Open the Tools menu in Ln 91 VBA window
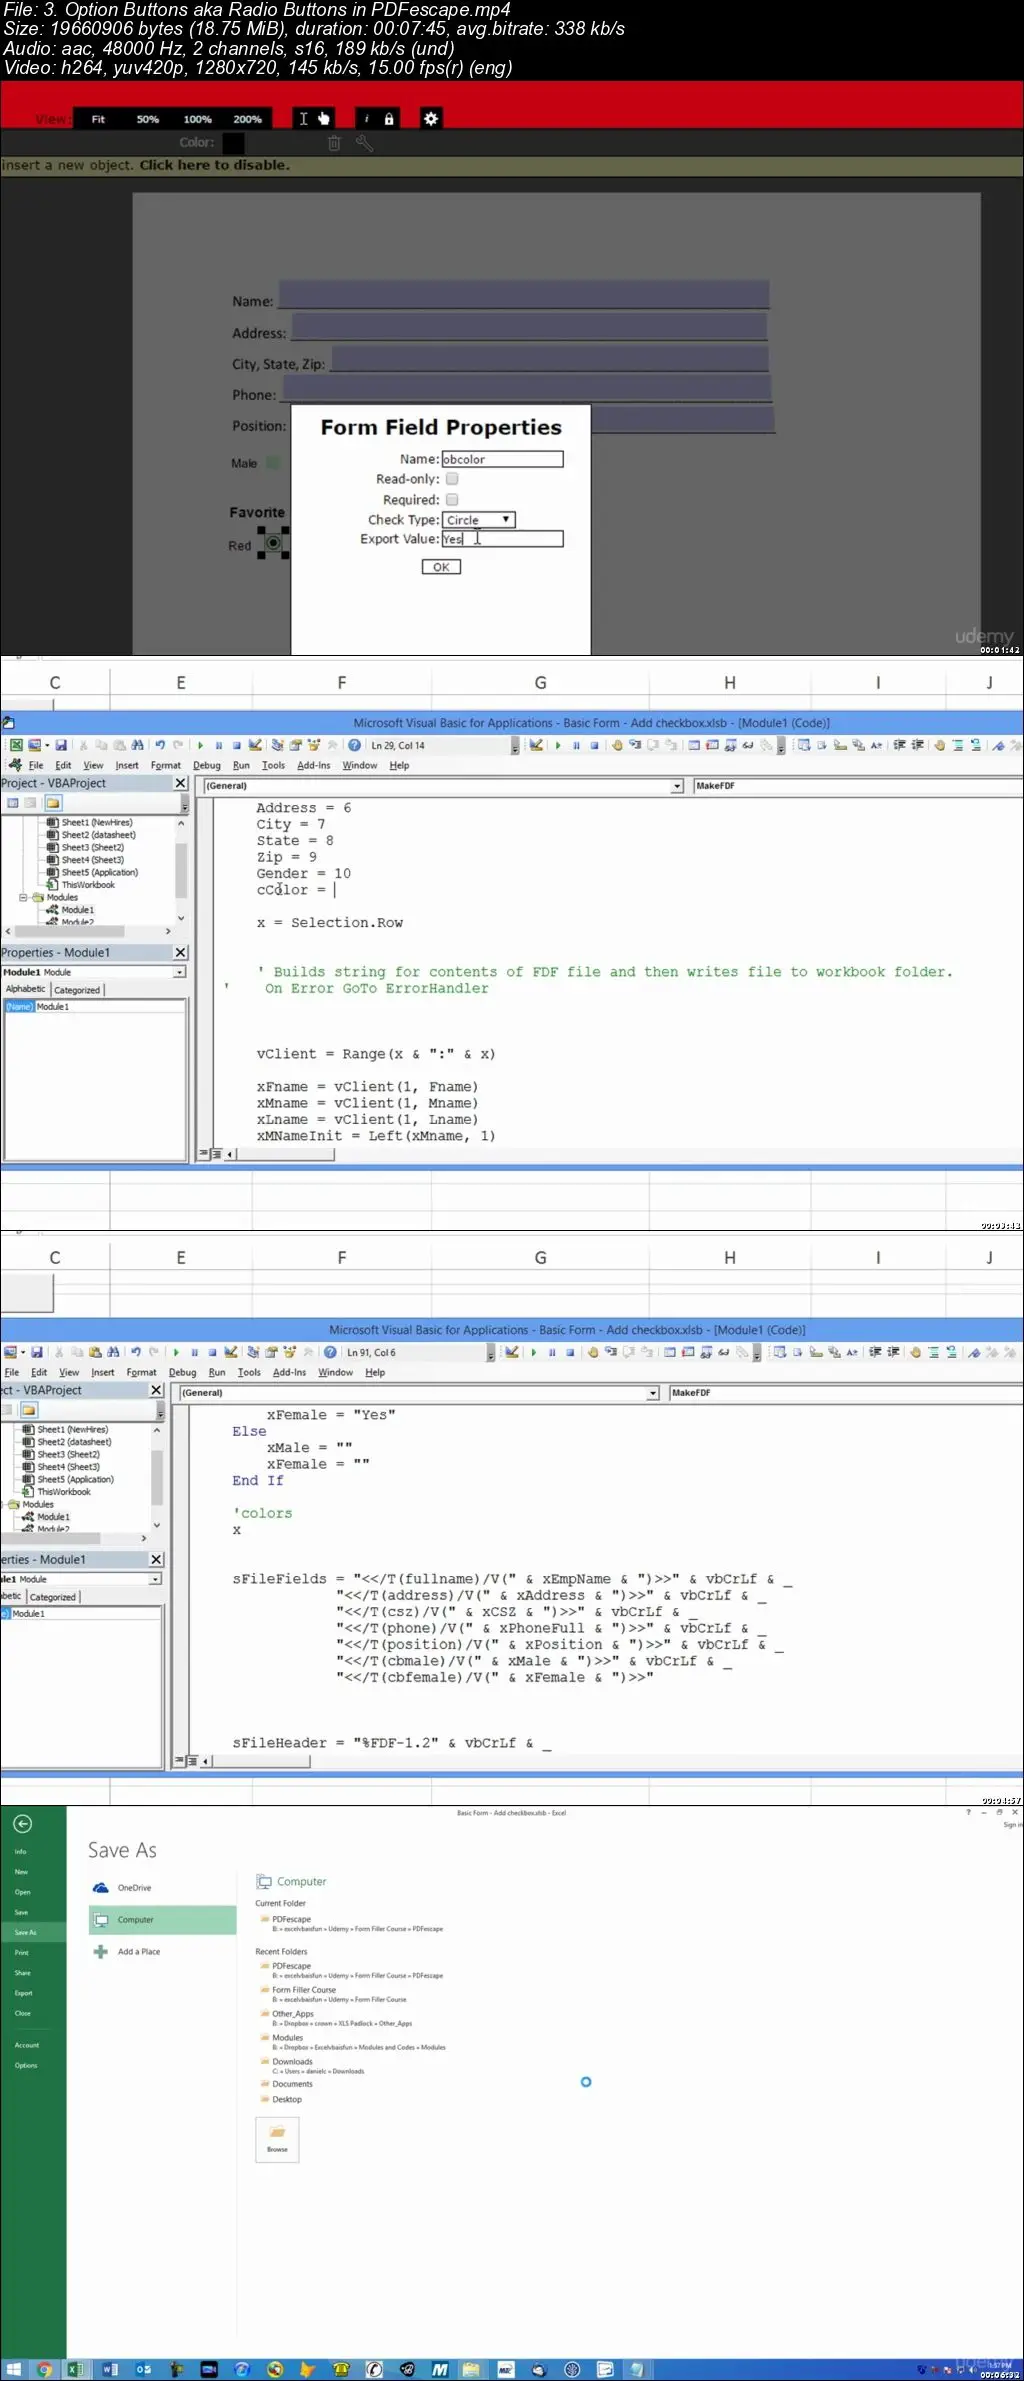The image size is (1024, 2381). coord(249,1373)
